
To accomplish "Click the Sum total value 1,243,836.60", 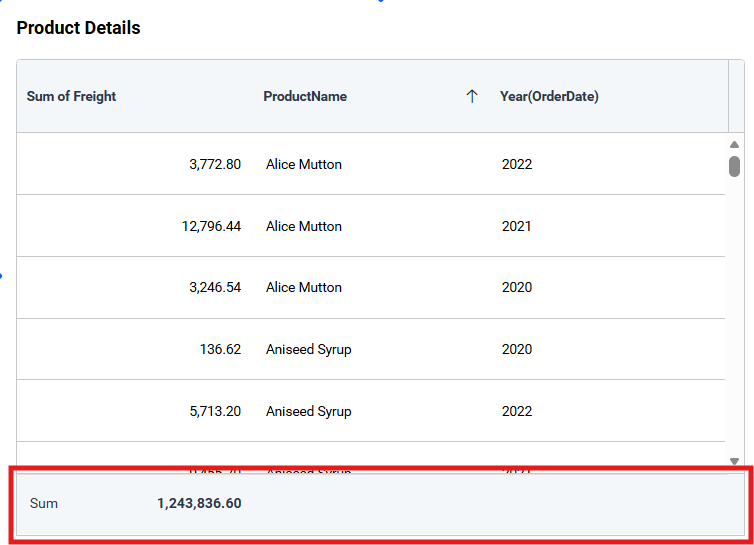I will click(198, 504).
